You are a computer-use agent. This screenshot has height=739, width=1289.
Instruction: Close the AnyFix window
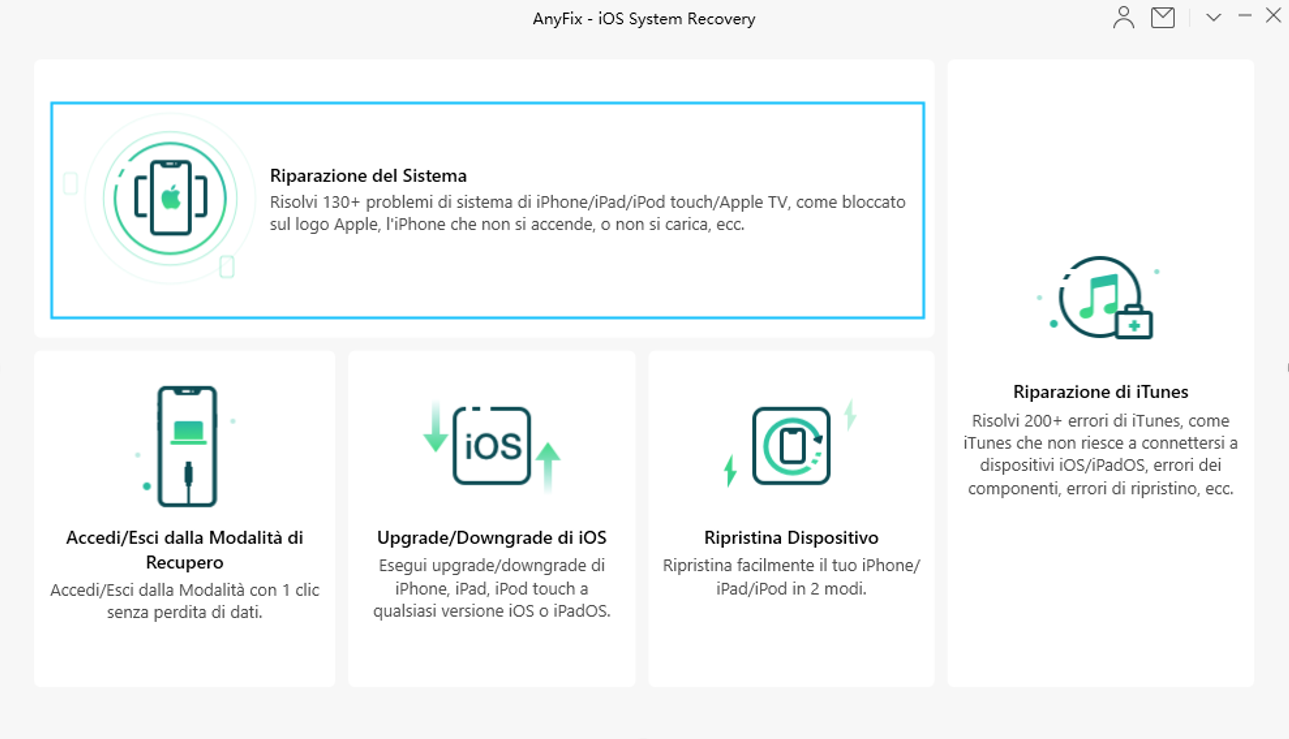pos(1273,16)
